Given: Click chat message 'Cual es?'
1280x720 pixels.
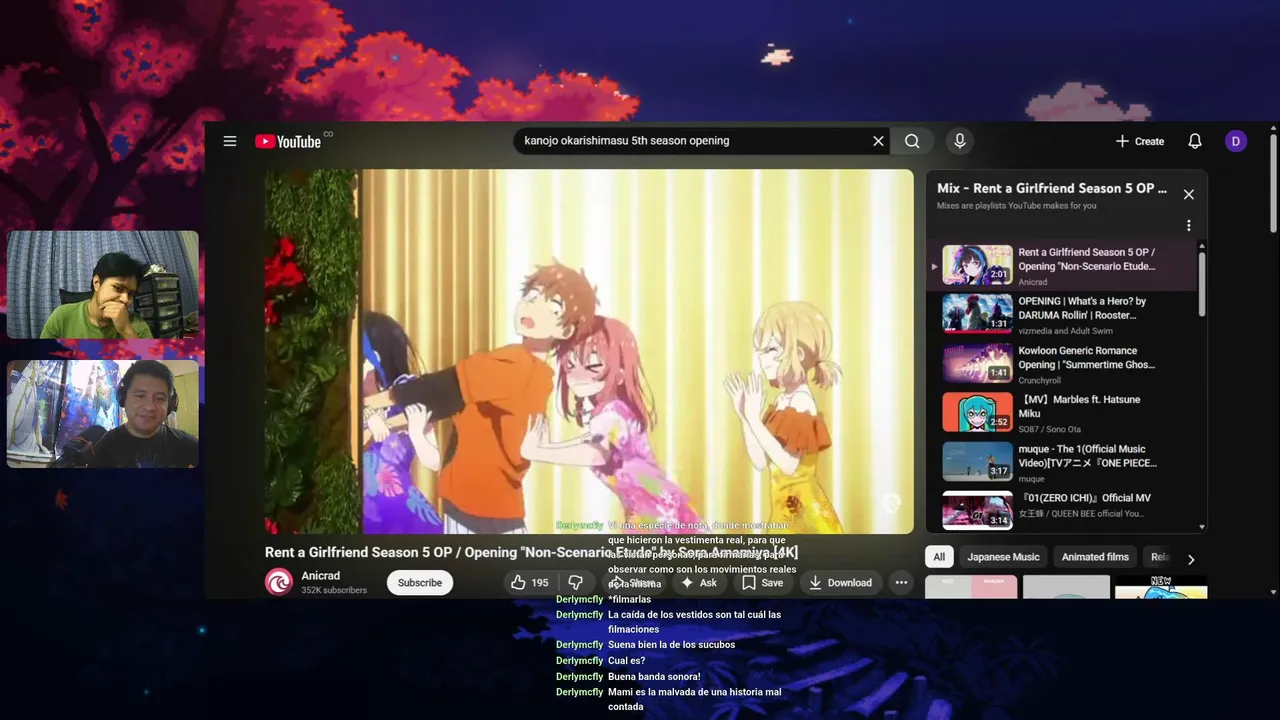Looking at the screenshot, I should click(626, 661).
